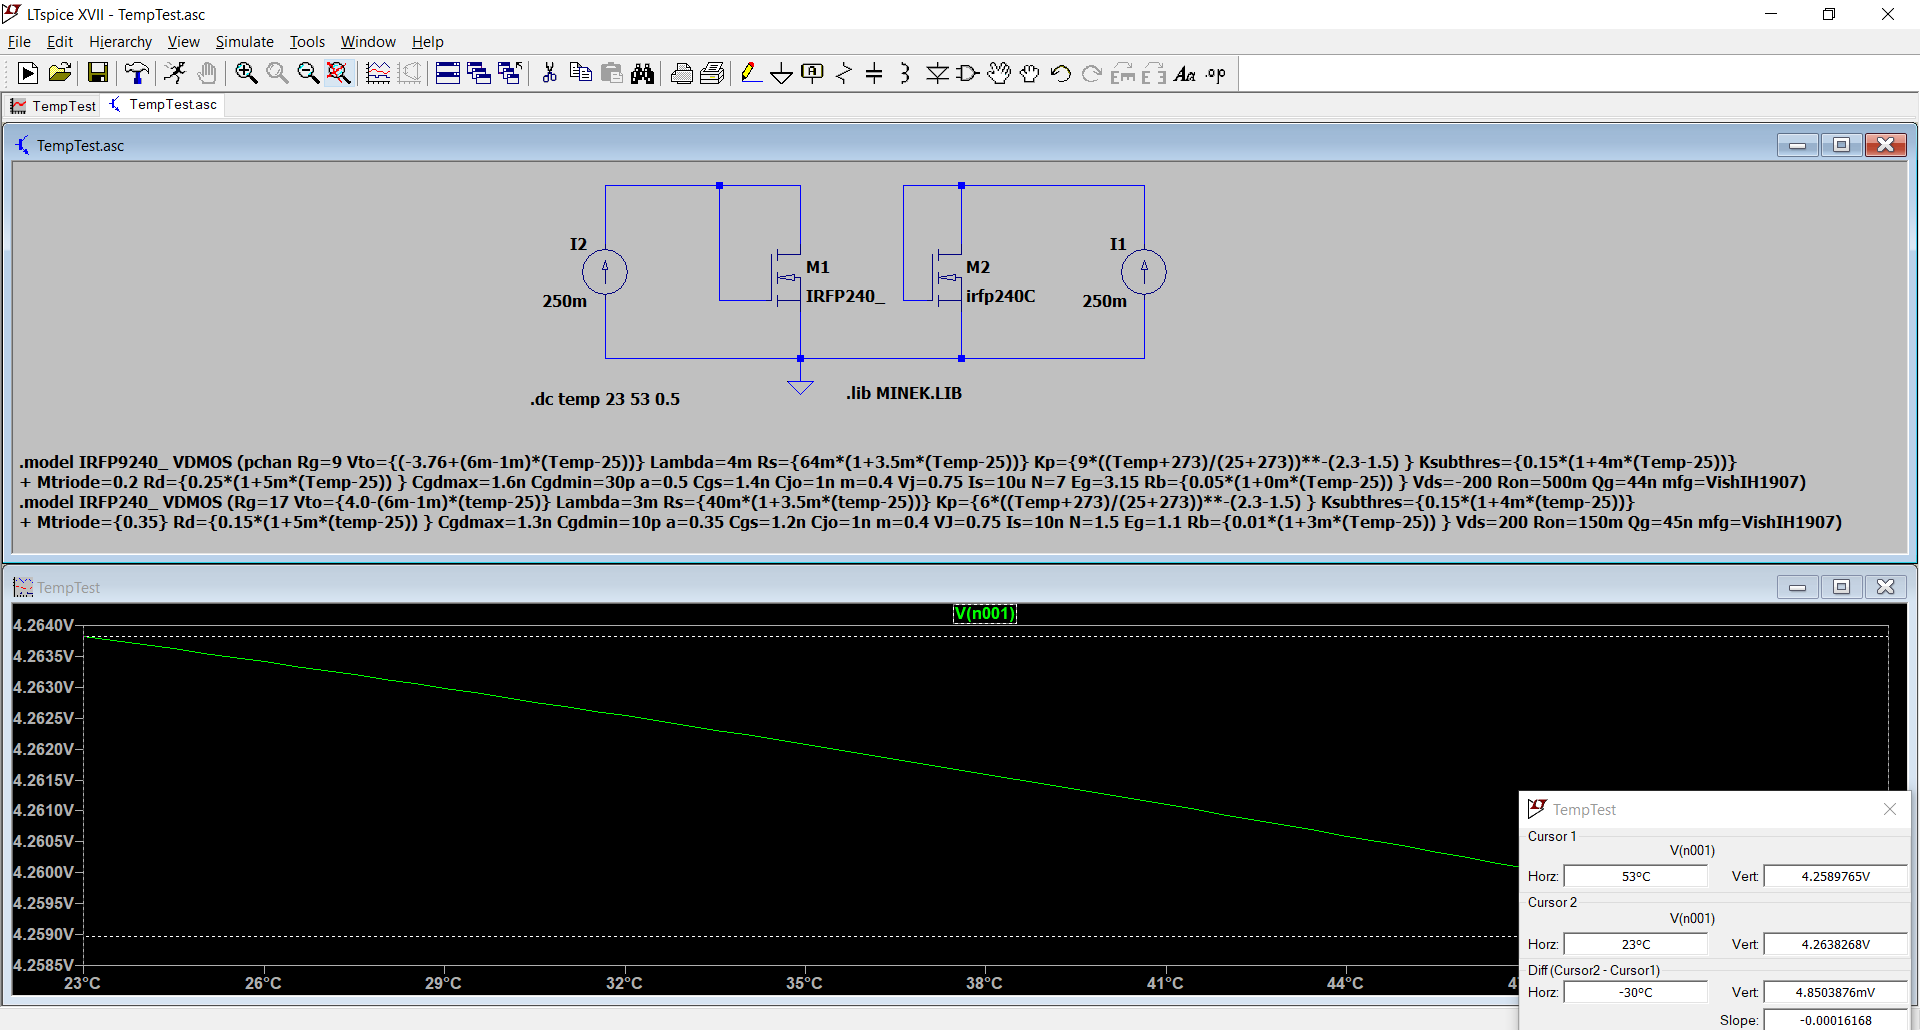Select the Drag closed-hand tool
The width and height of the screenshot is (1920, 1030).
pos(1030,73)
